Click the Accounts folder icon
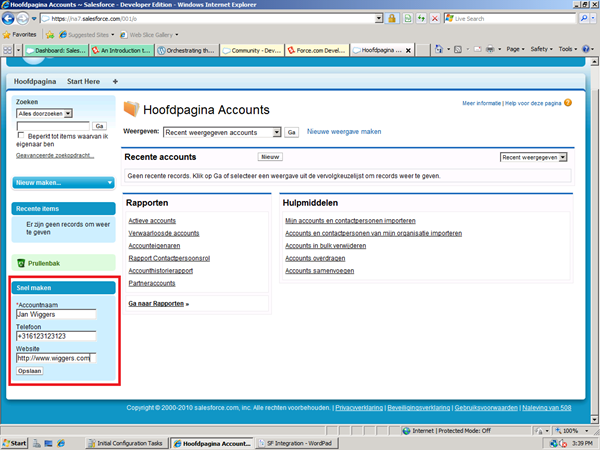 [x=131, y=109]
